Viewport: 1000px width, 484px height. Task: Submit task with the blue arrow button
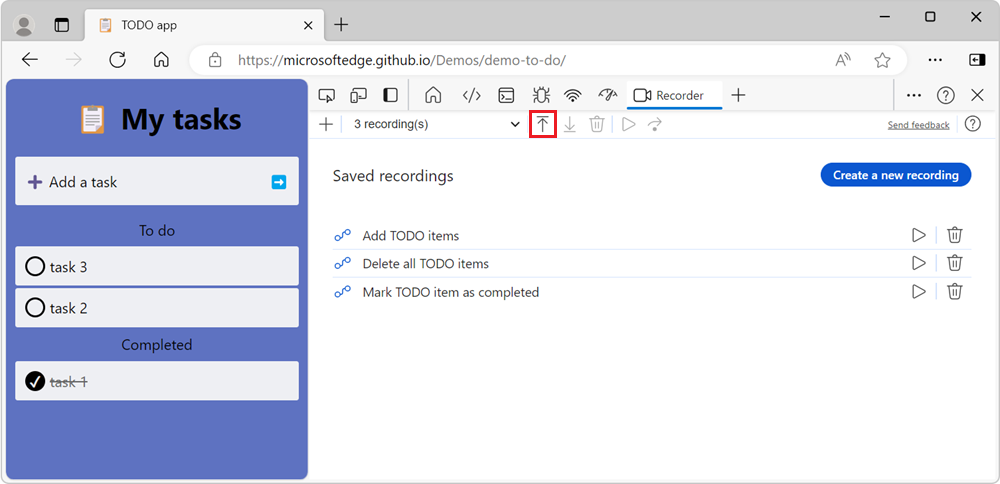pyautogui.click(x=279, y=182)
